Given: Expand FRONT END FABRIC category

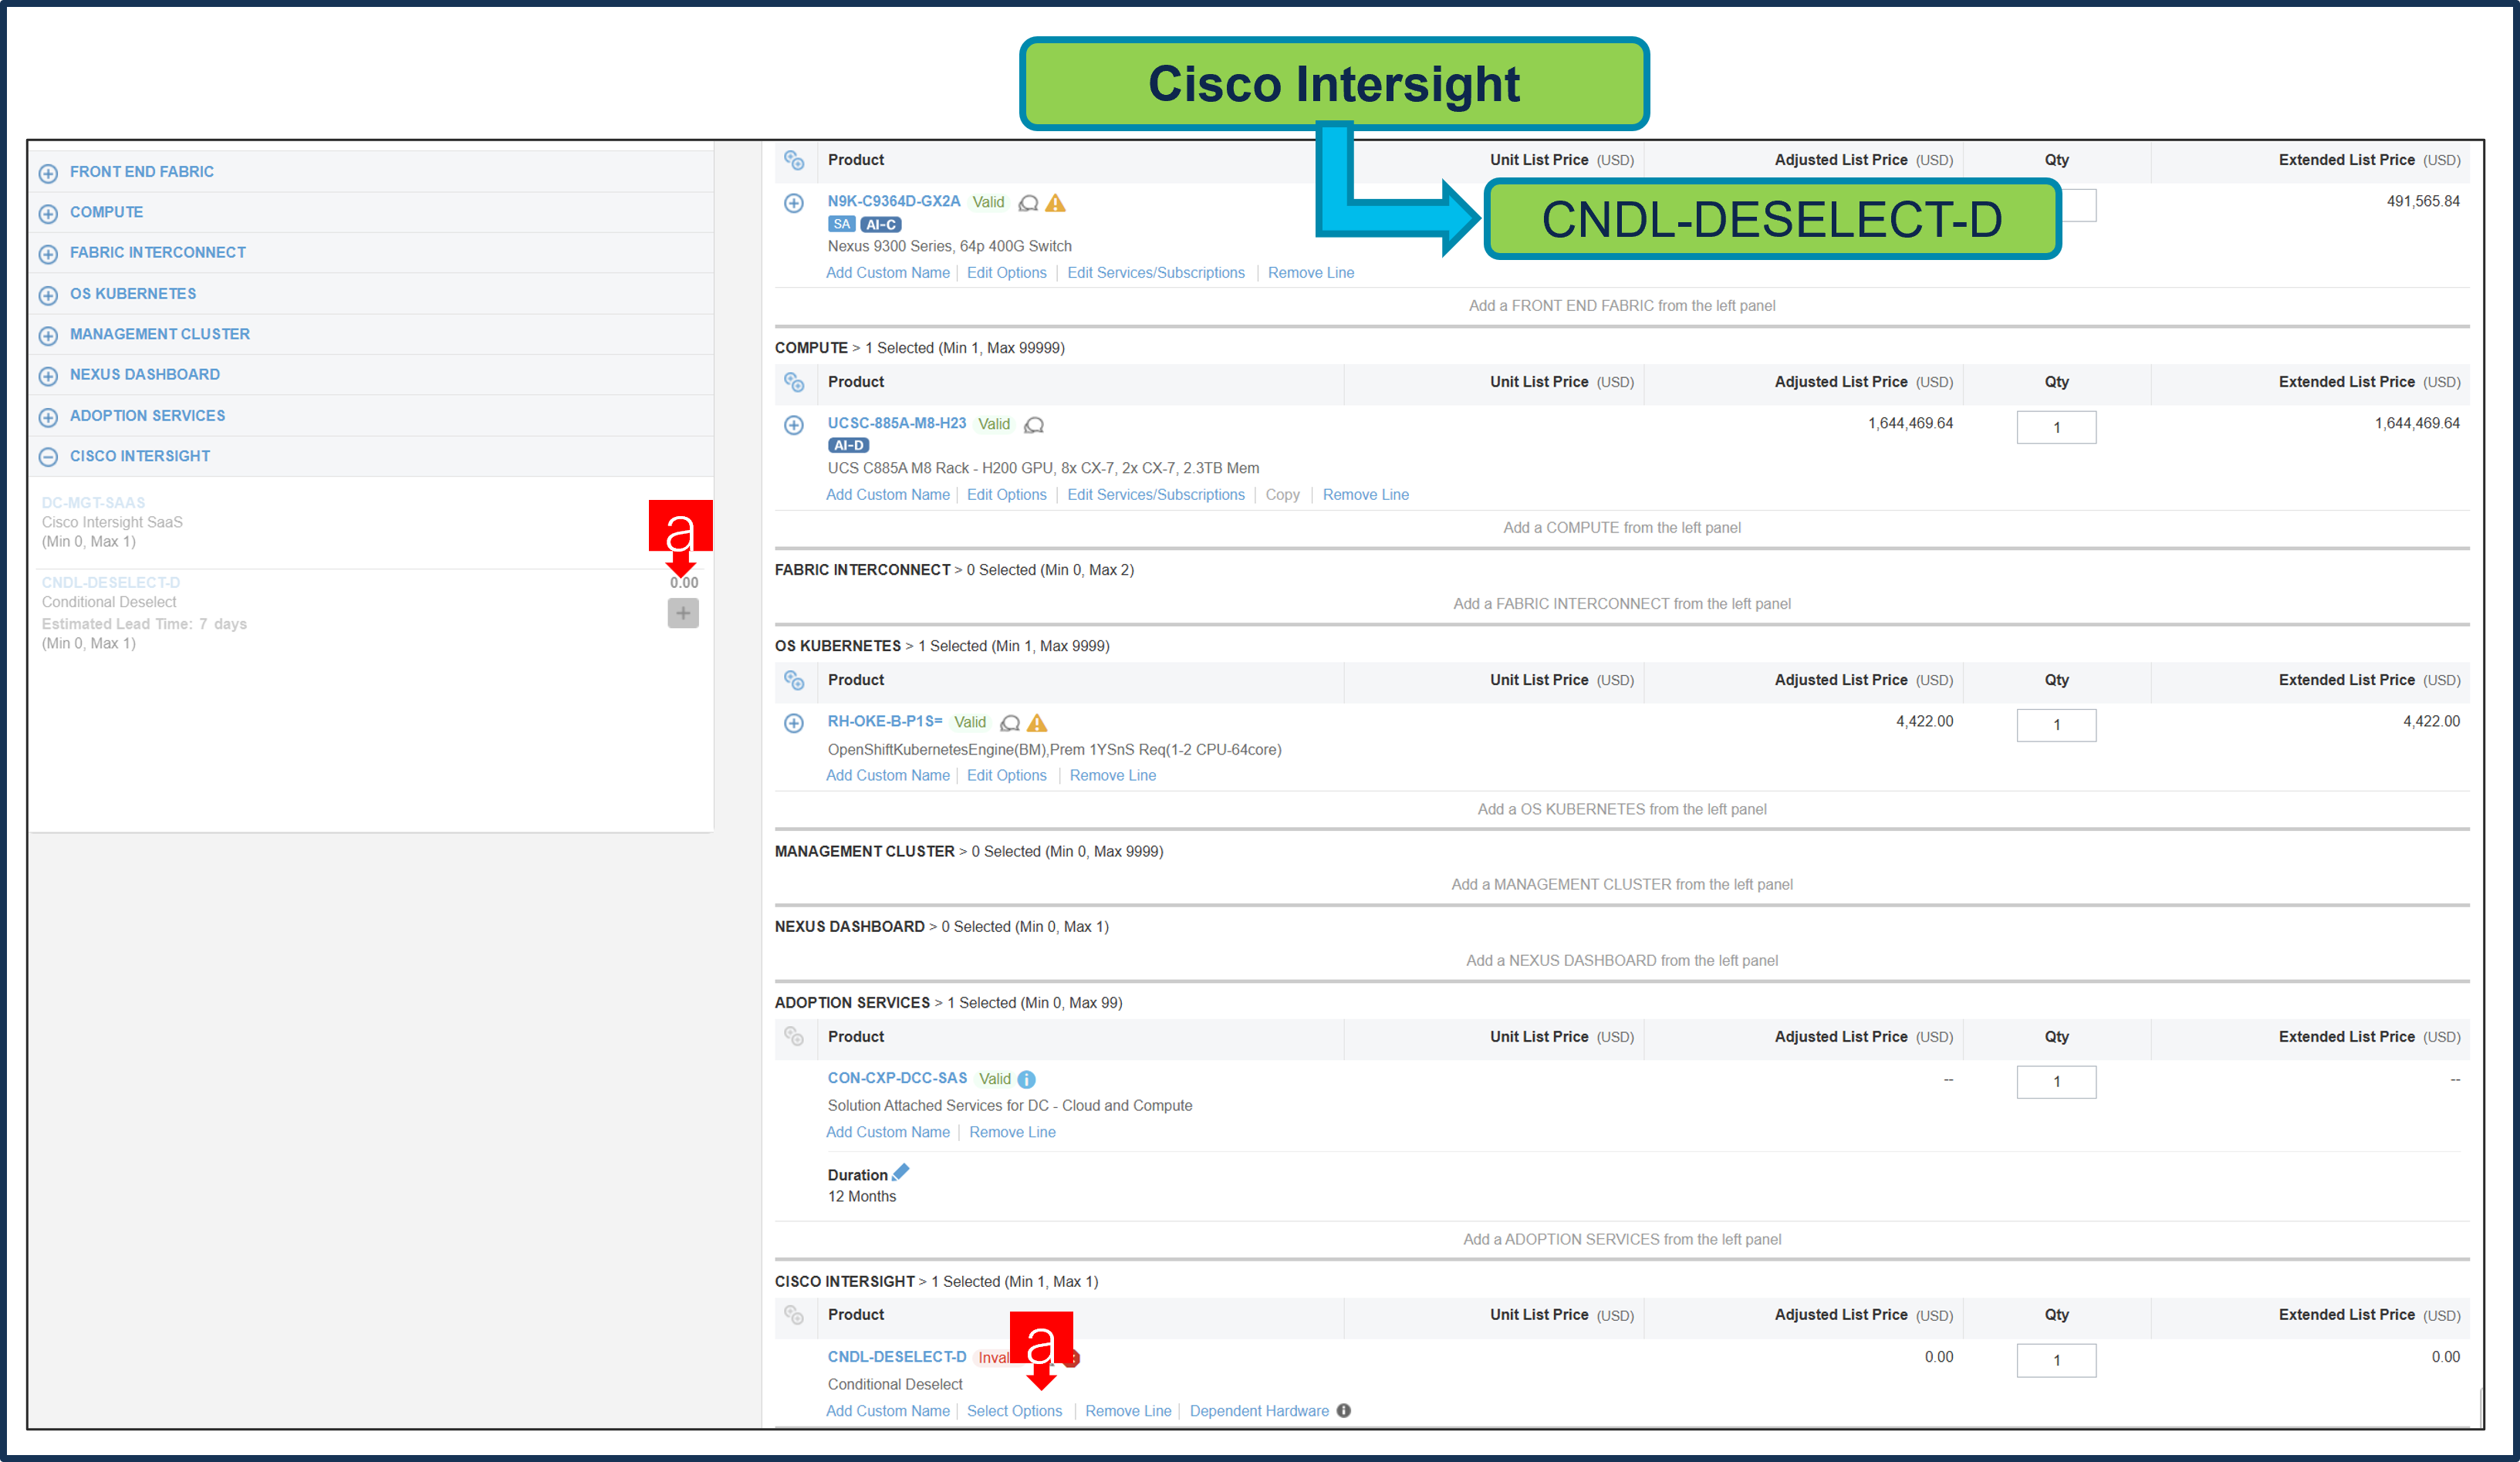Looking at the screenshot, I should (48, 173).
